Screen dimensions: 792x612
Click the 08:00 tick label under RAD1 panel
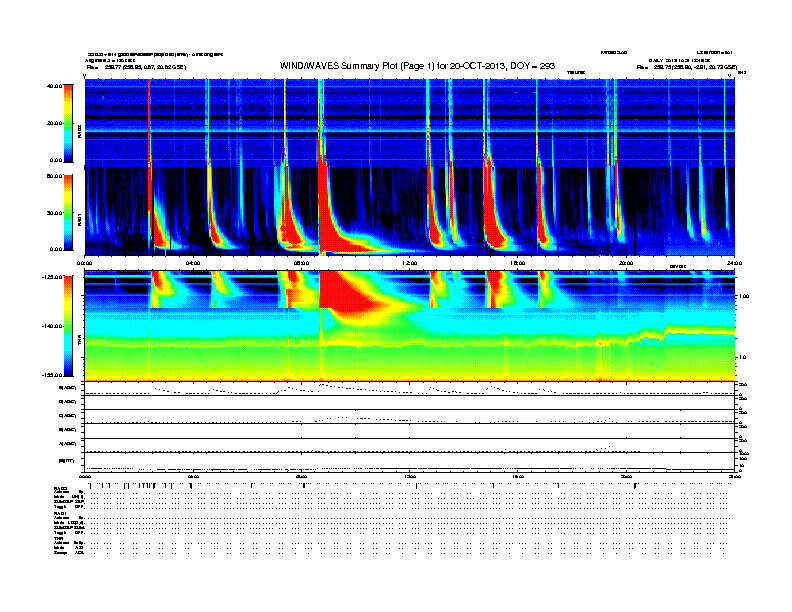point(301,263)
